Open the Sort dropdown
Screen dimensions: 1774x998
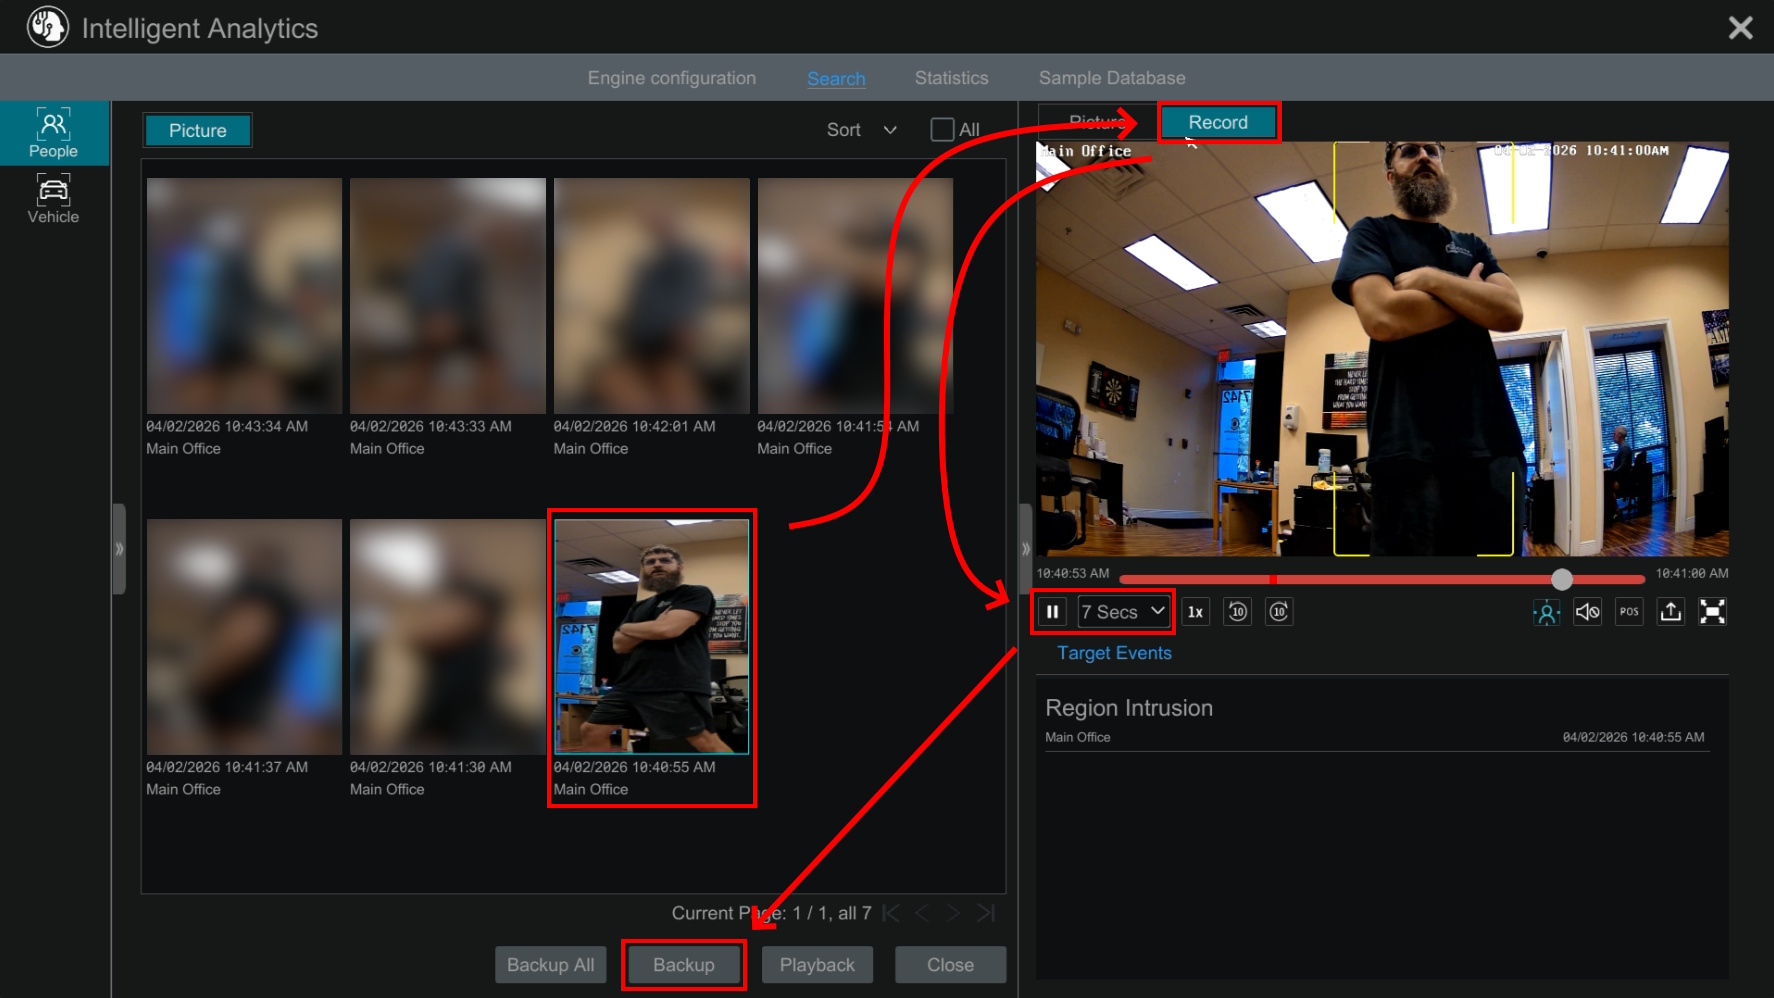coord(862,130)
